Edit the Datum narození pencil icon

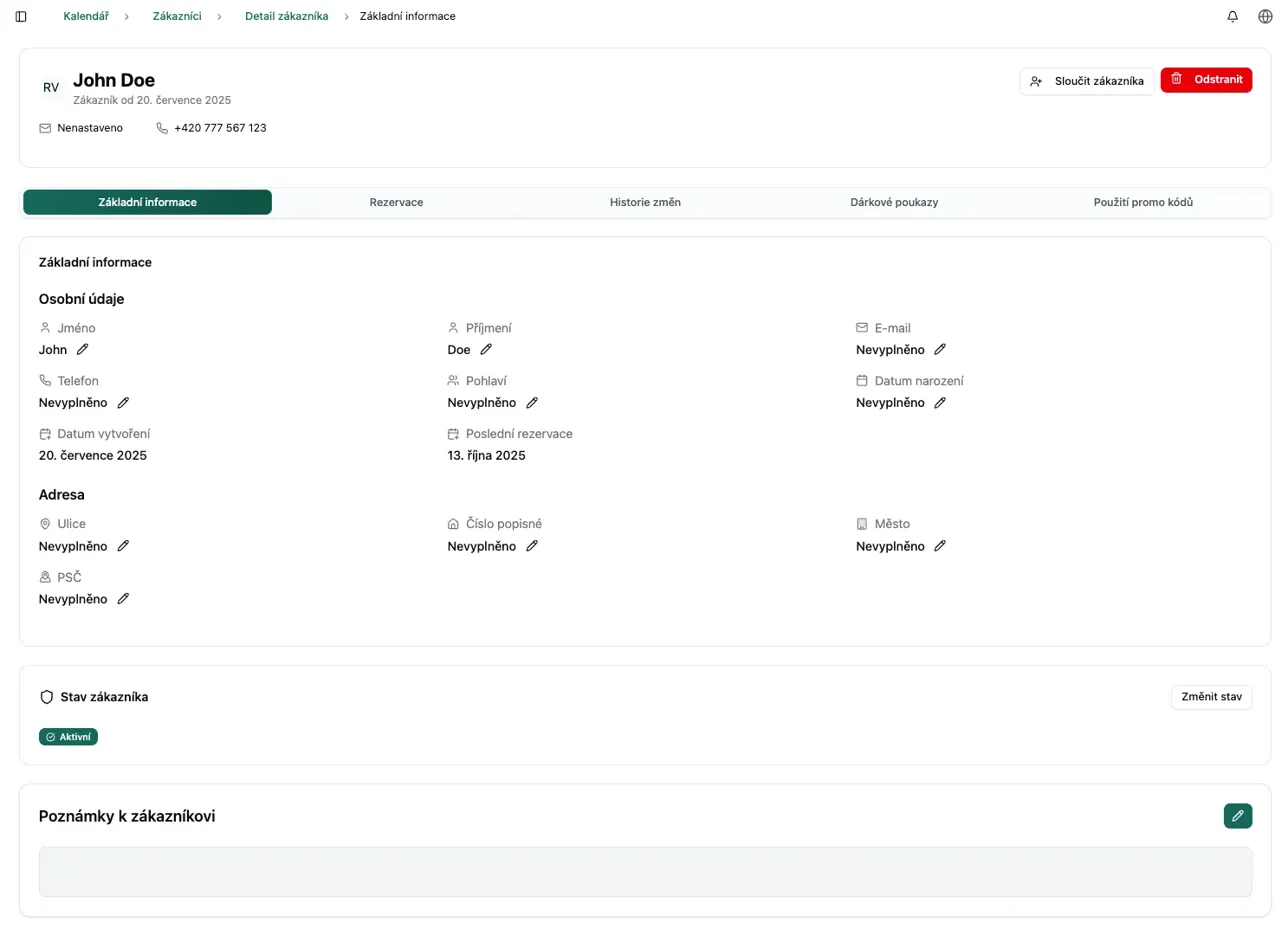point(940,402)
